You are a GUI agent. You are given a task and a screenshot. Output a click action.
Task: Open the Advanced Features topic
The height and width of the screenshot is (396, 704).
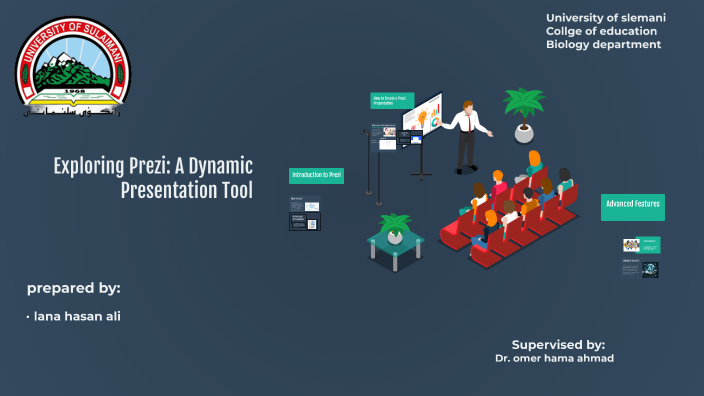[x=633, y=207]
